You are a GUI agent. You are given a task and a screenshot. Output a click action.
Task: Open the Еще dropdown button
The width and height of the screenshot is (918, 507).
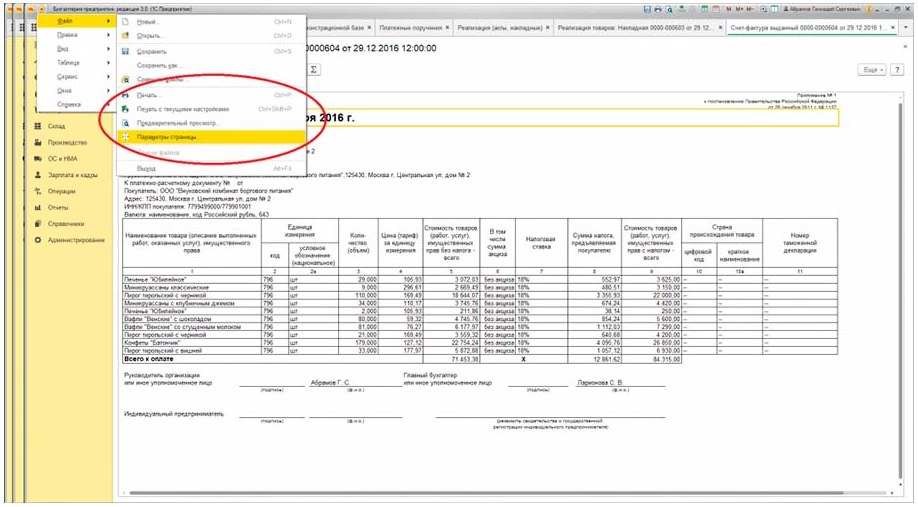click(x=872, y=70)
